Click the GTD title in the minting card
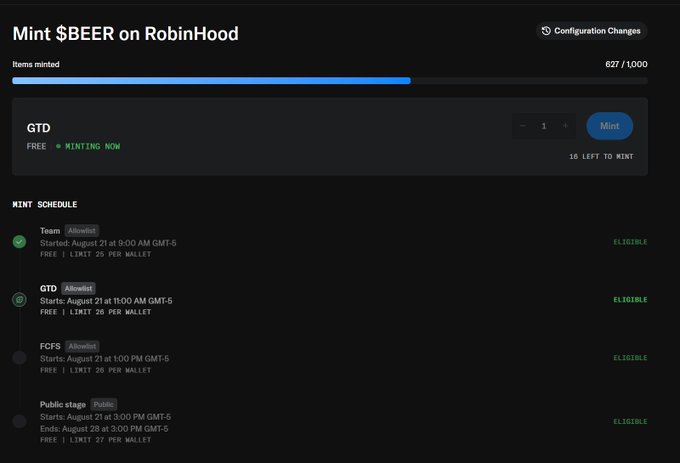 point(39,128)
